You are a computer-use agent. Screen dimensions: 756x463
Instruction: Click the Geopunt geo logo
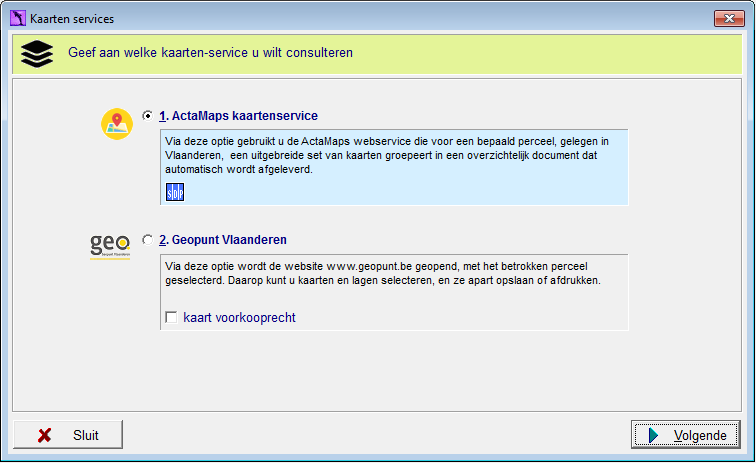pos(110,246)
